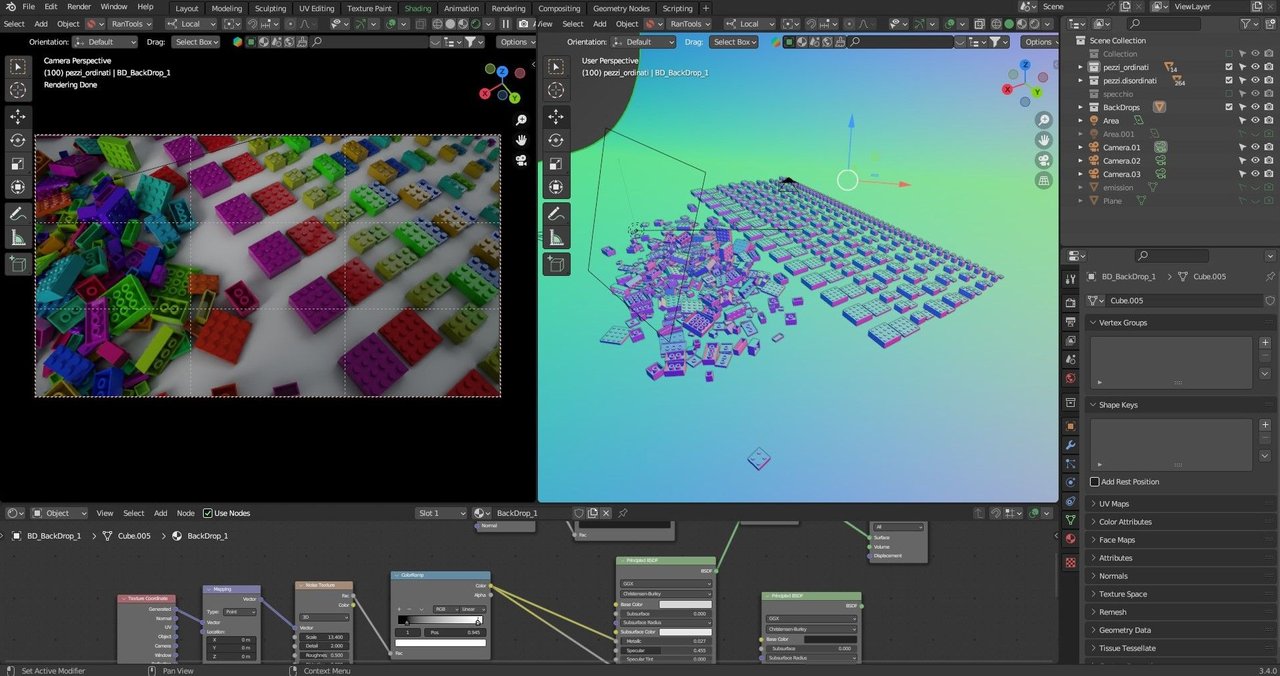Image resolution: width=1280 pixels, height=676 pixels.
Task: Hide Camera.01 with its eye icon
Action: click(1255, 147)
